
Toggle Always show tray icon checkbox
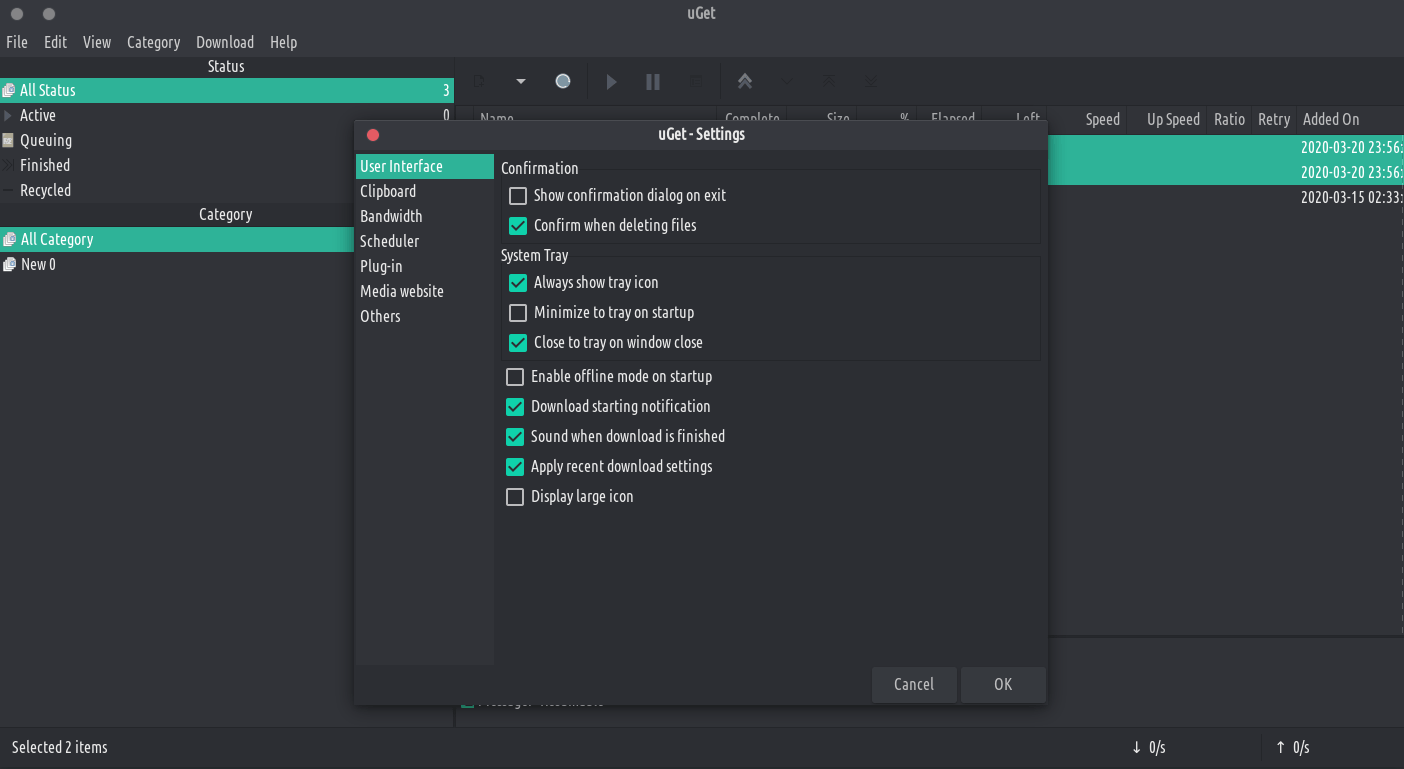tap(518, 283)
